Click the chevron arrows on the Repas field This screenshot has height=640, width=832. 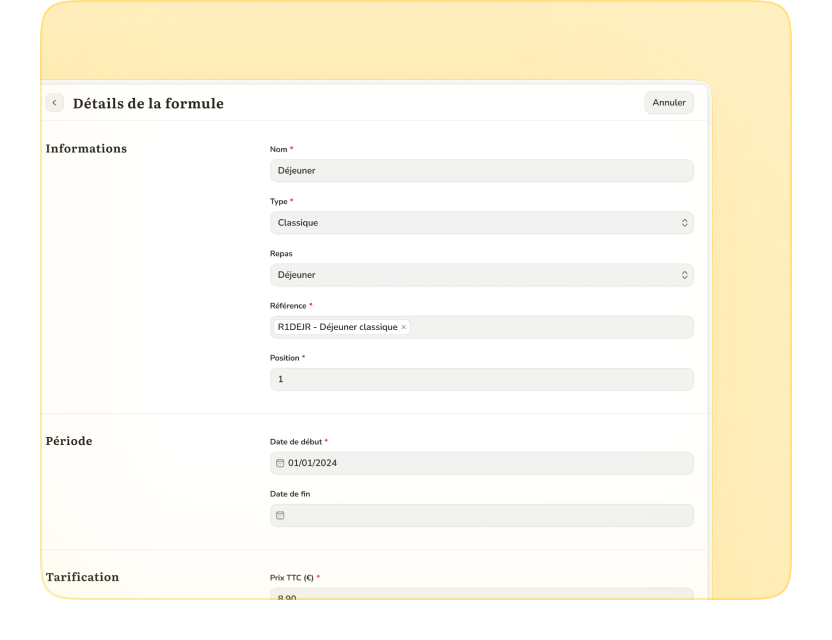click(684, 275)
